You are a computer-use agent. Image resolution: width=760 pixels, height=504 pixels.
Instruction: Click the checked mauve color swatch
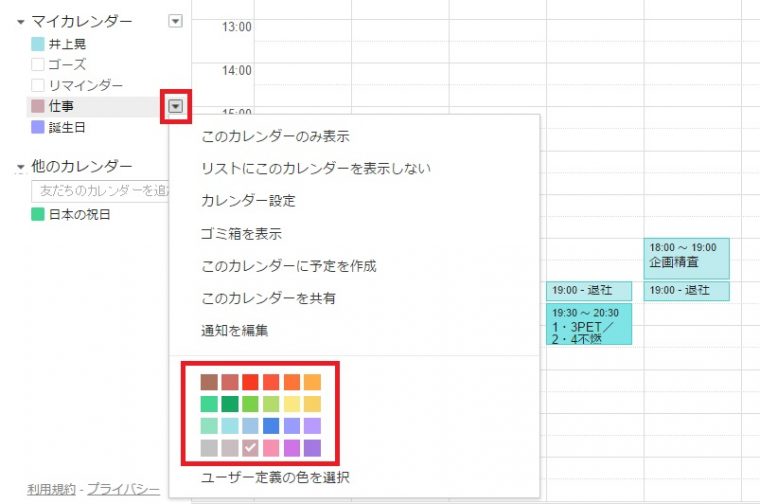click(x=251, y=448)
